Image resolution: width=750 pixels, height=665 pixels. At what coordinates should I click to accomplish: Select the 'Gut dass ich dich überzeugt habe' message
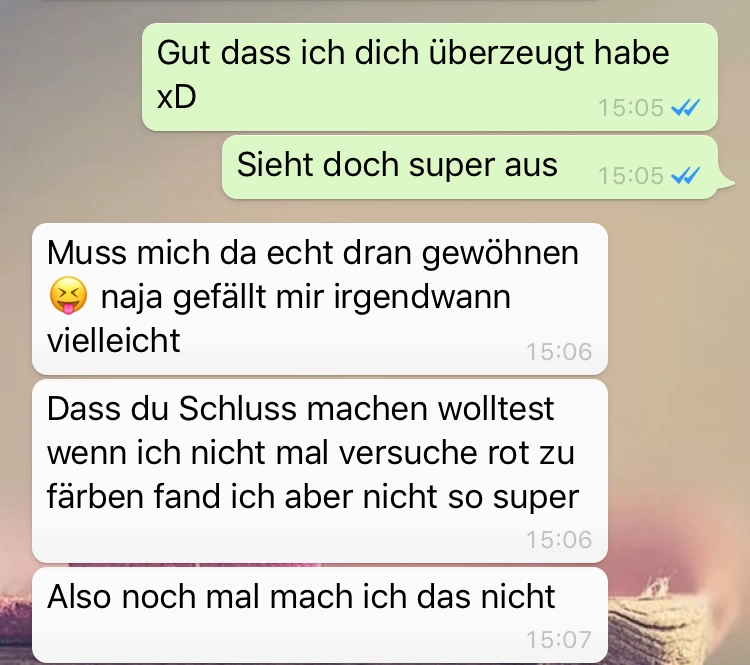[x=430, y=77]
